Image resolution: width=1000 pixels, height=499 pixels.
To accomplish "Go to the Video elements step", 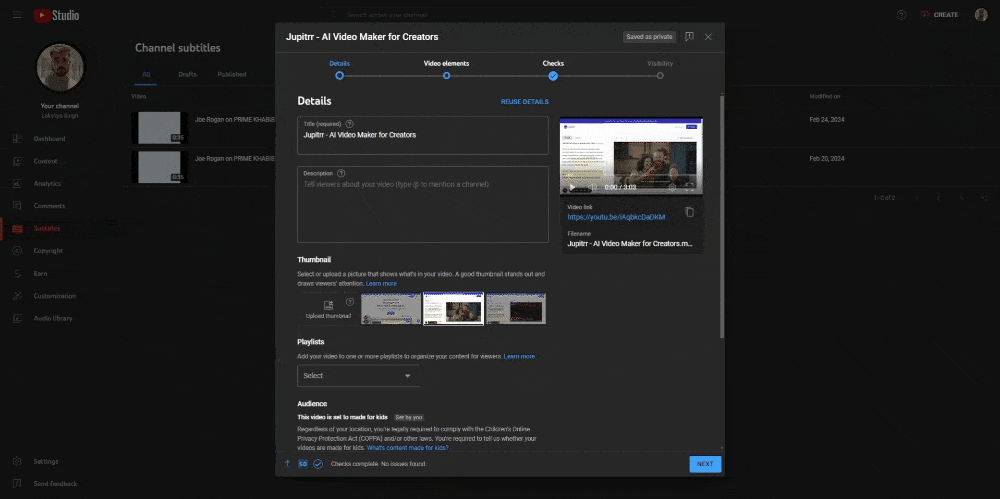I will point(446,69).
